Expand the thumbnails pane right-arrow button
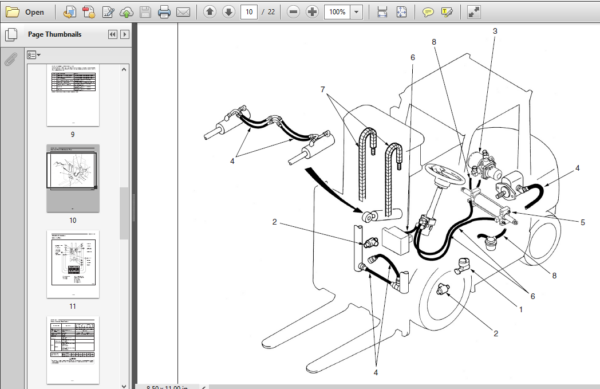This screenshot has height=389, width=600. point(125,34)
